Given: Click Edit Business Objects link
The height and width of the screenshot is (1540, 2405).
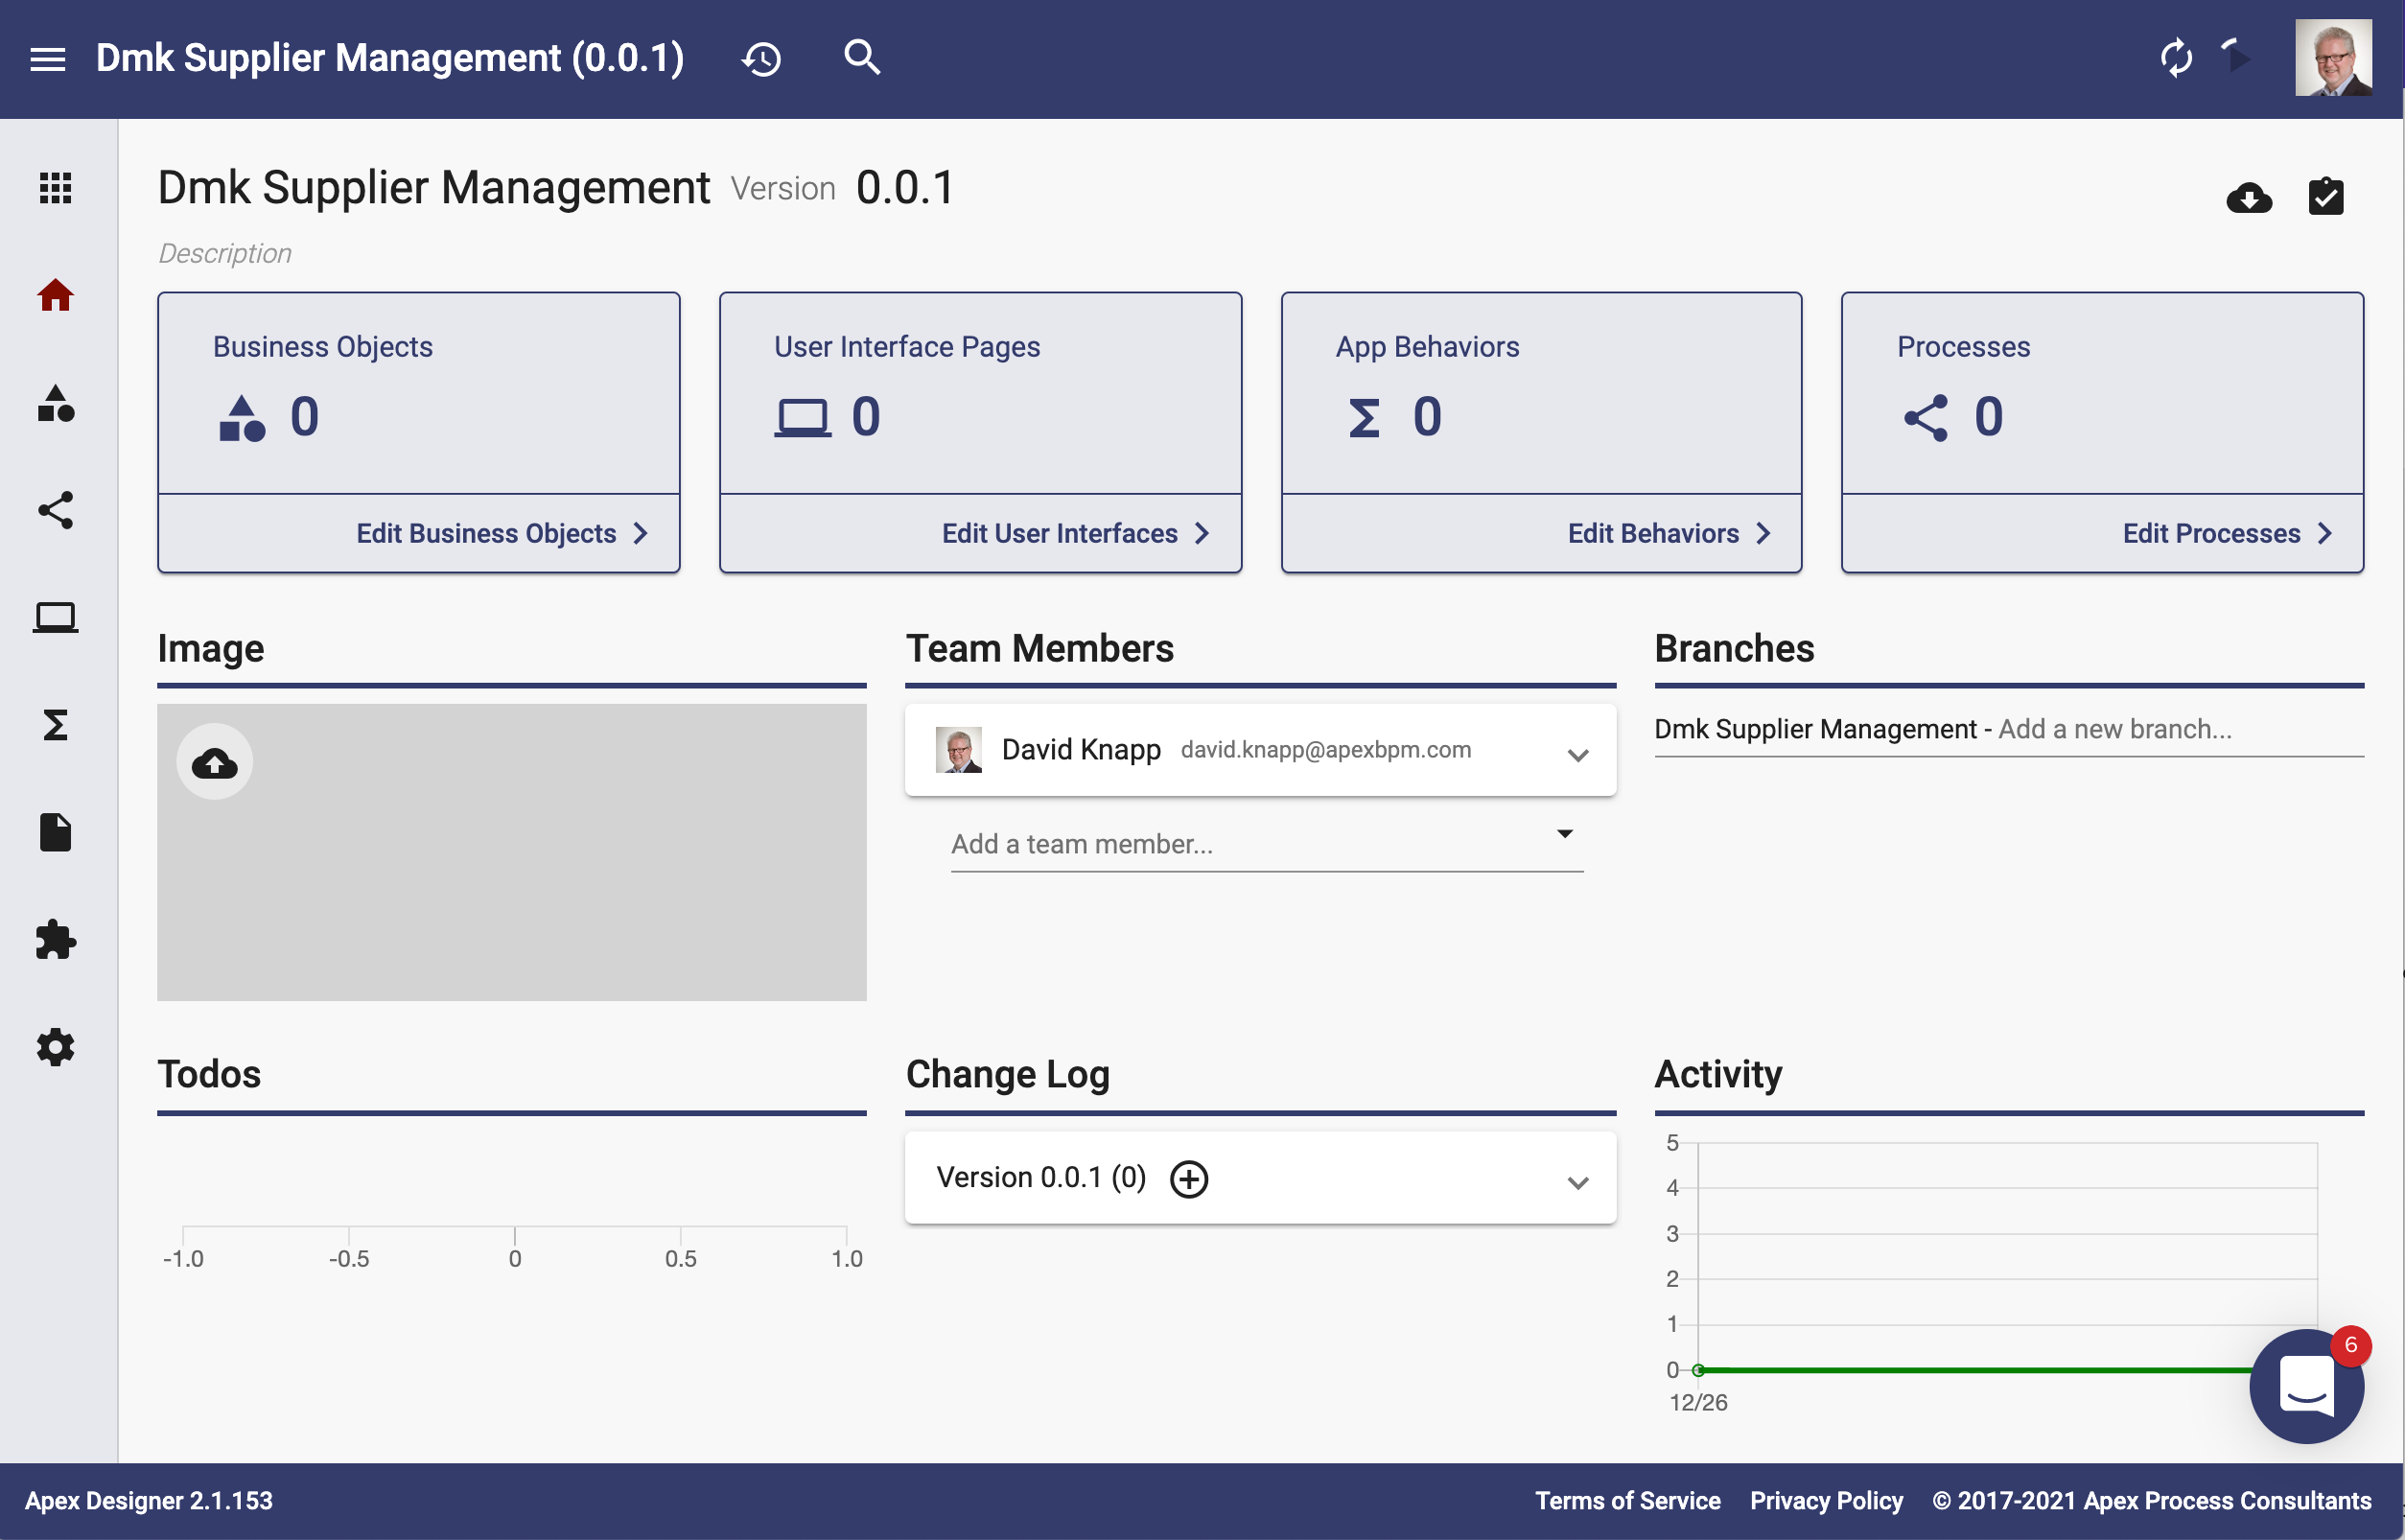Looking at the screenshot, I should [x=502, y=534].
